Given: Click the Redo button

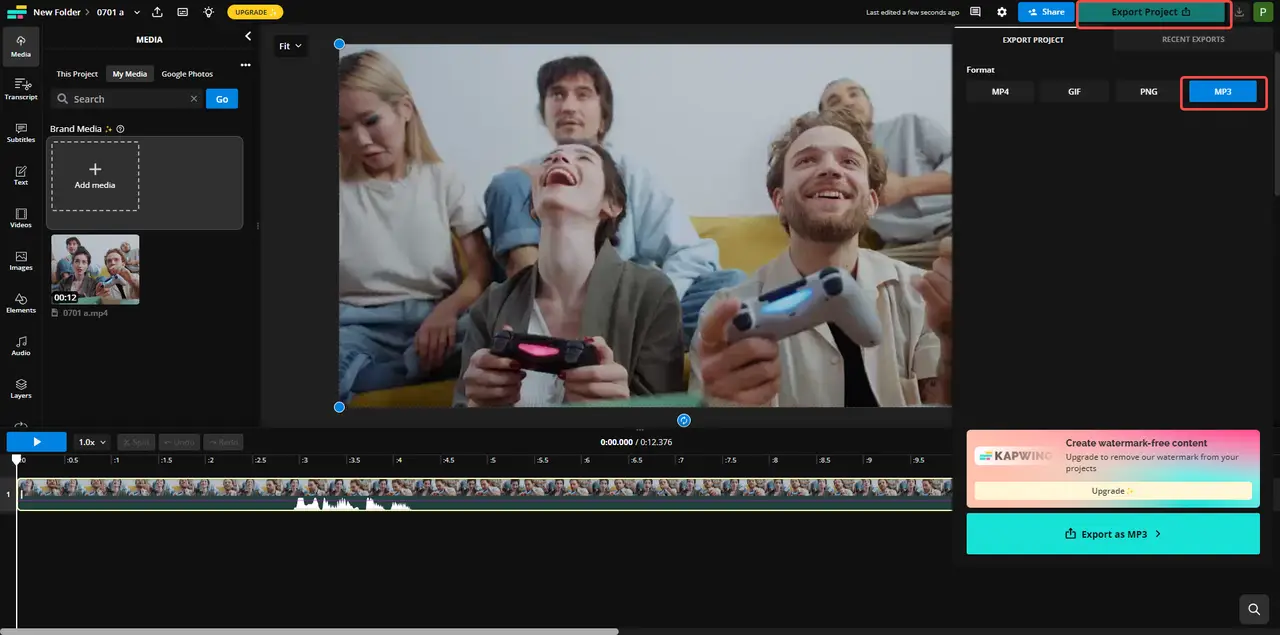Looking at the screenshot, I should click(x=224, y=442).
